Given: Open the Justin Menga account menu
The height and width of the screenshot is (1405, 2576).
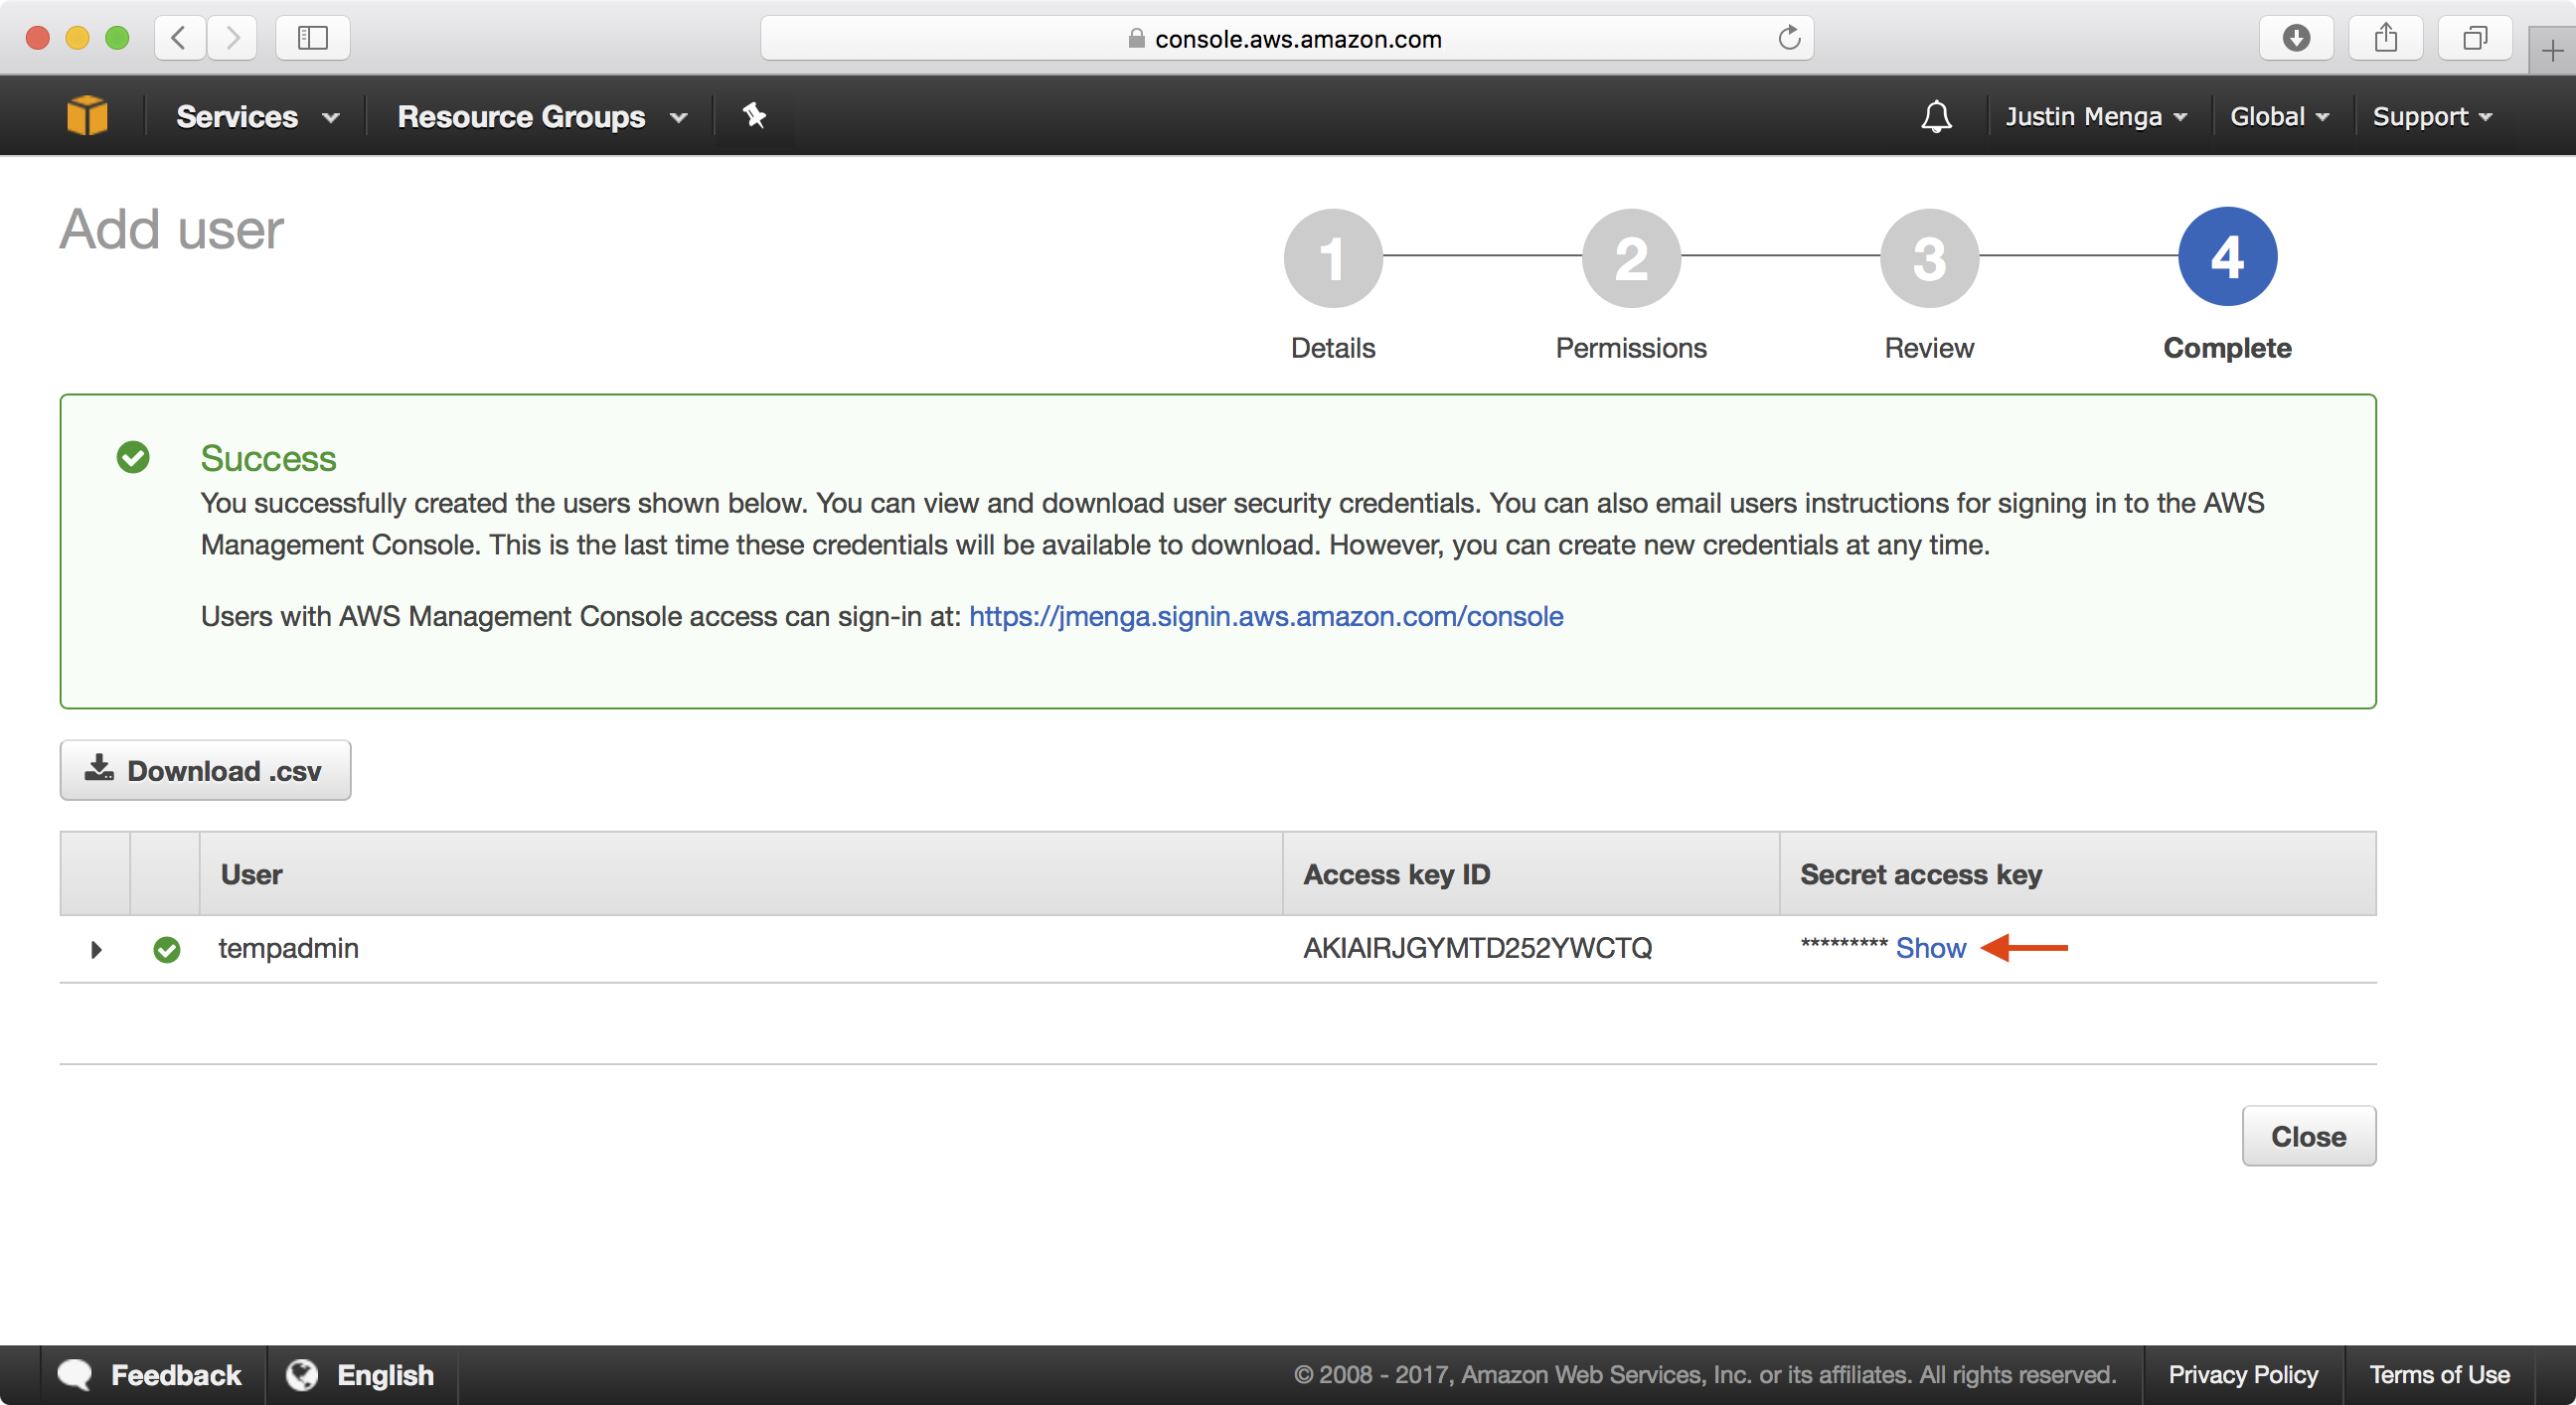Looking at the screenshot, I should point(2095,117).
